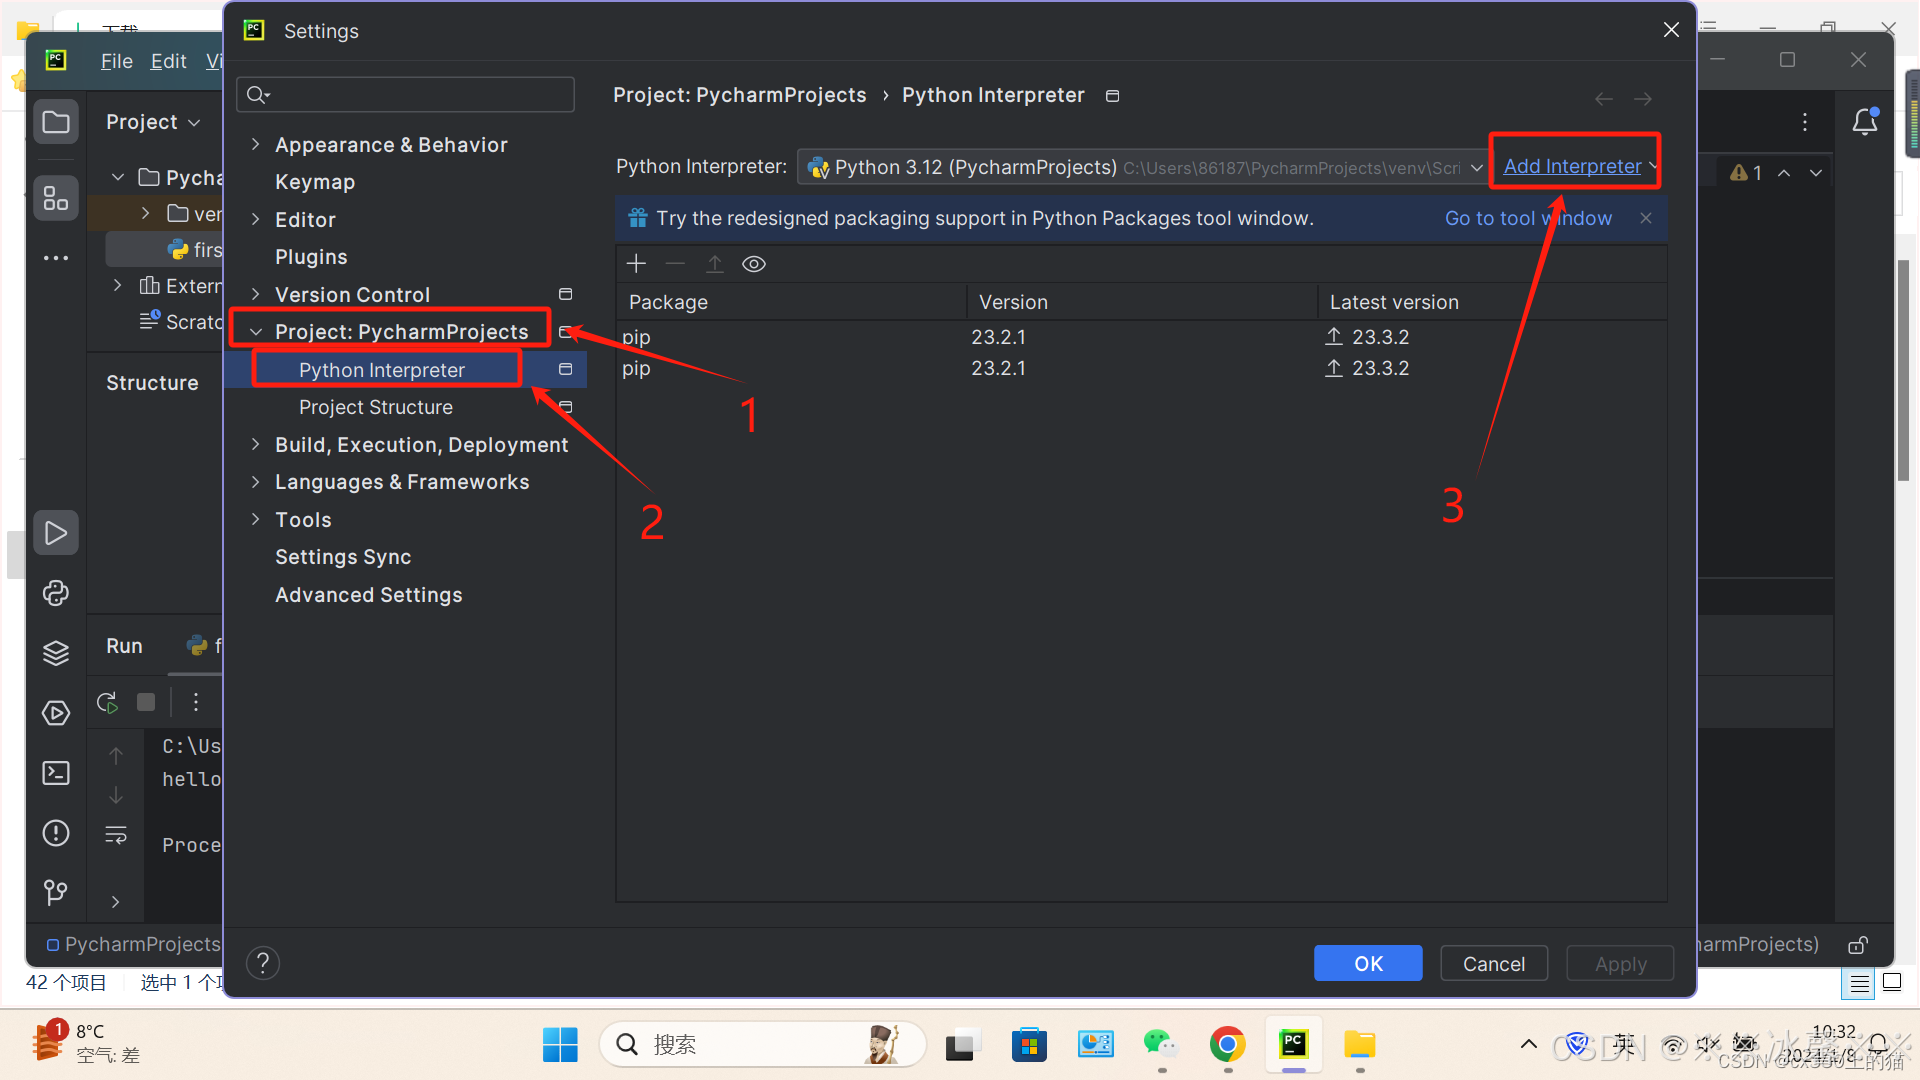Click the install package plus icon
1920x1080 pixels.
tap(636, 264)
